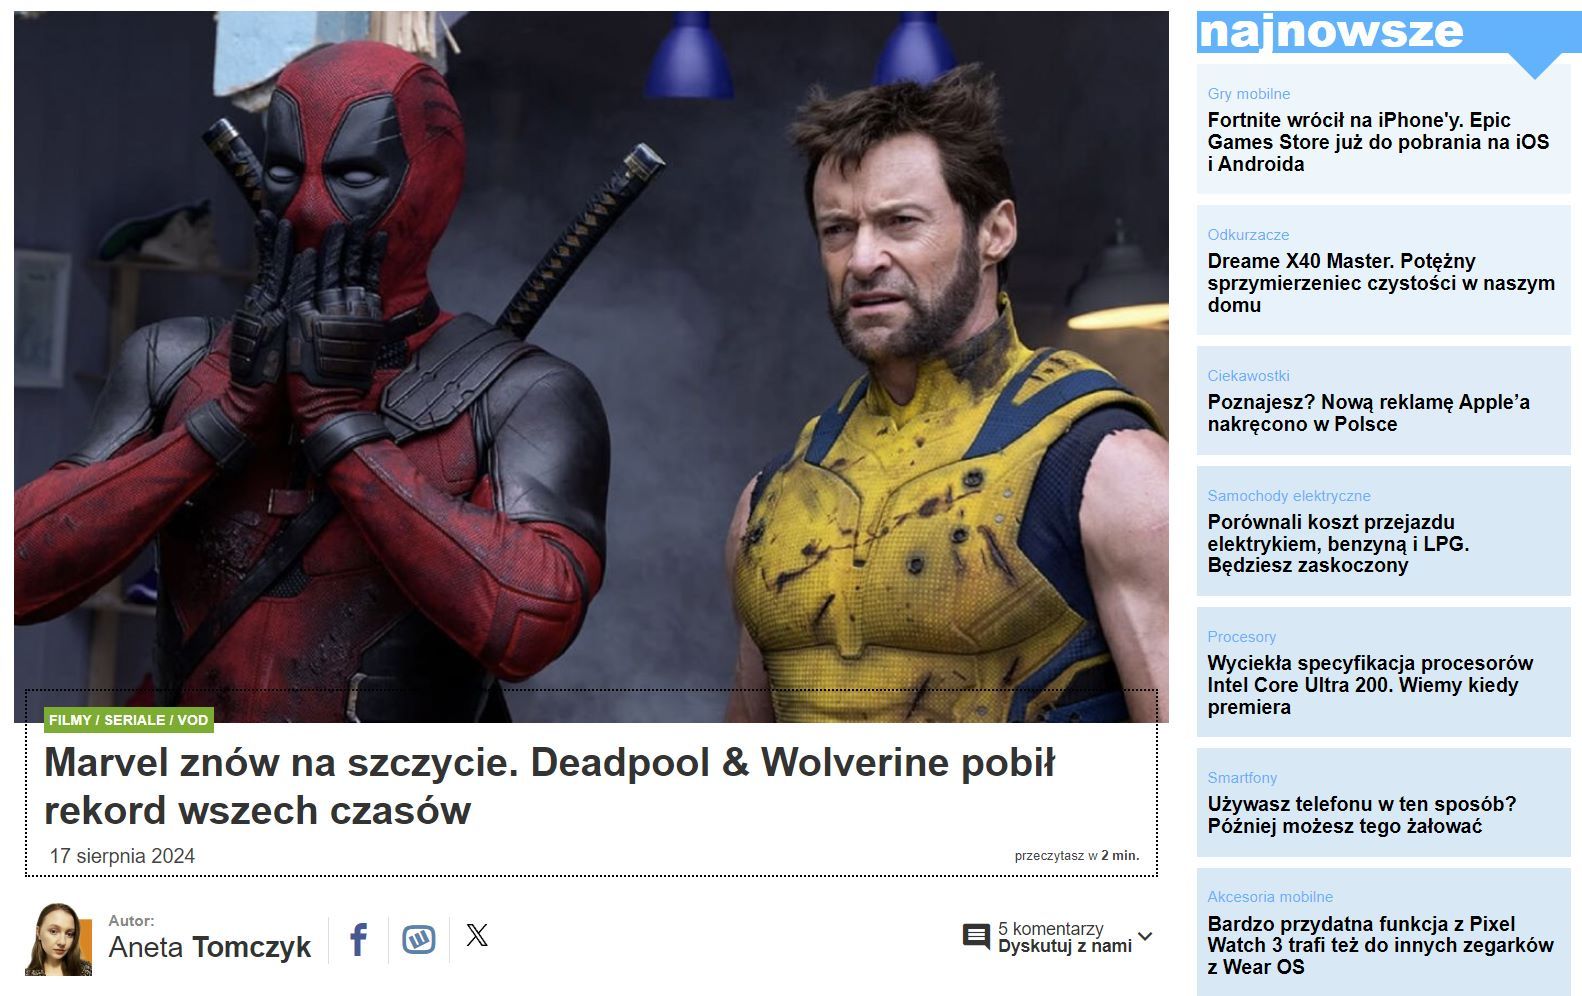Open 'Używasz telefonu w ten sposób' article

click(1361, 815)
